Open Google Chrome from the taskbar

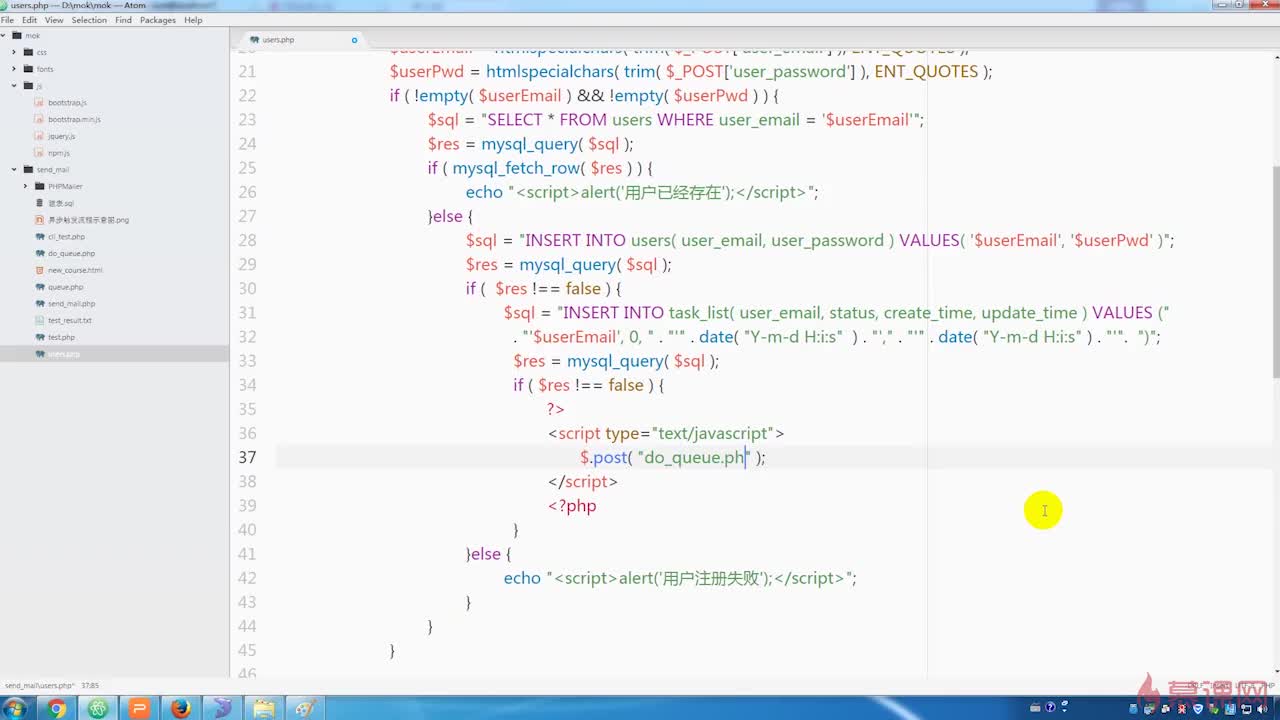click(x=57, y=708)
